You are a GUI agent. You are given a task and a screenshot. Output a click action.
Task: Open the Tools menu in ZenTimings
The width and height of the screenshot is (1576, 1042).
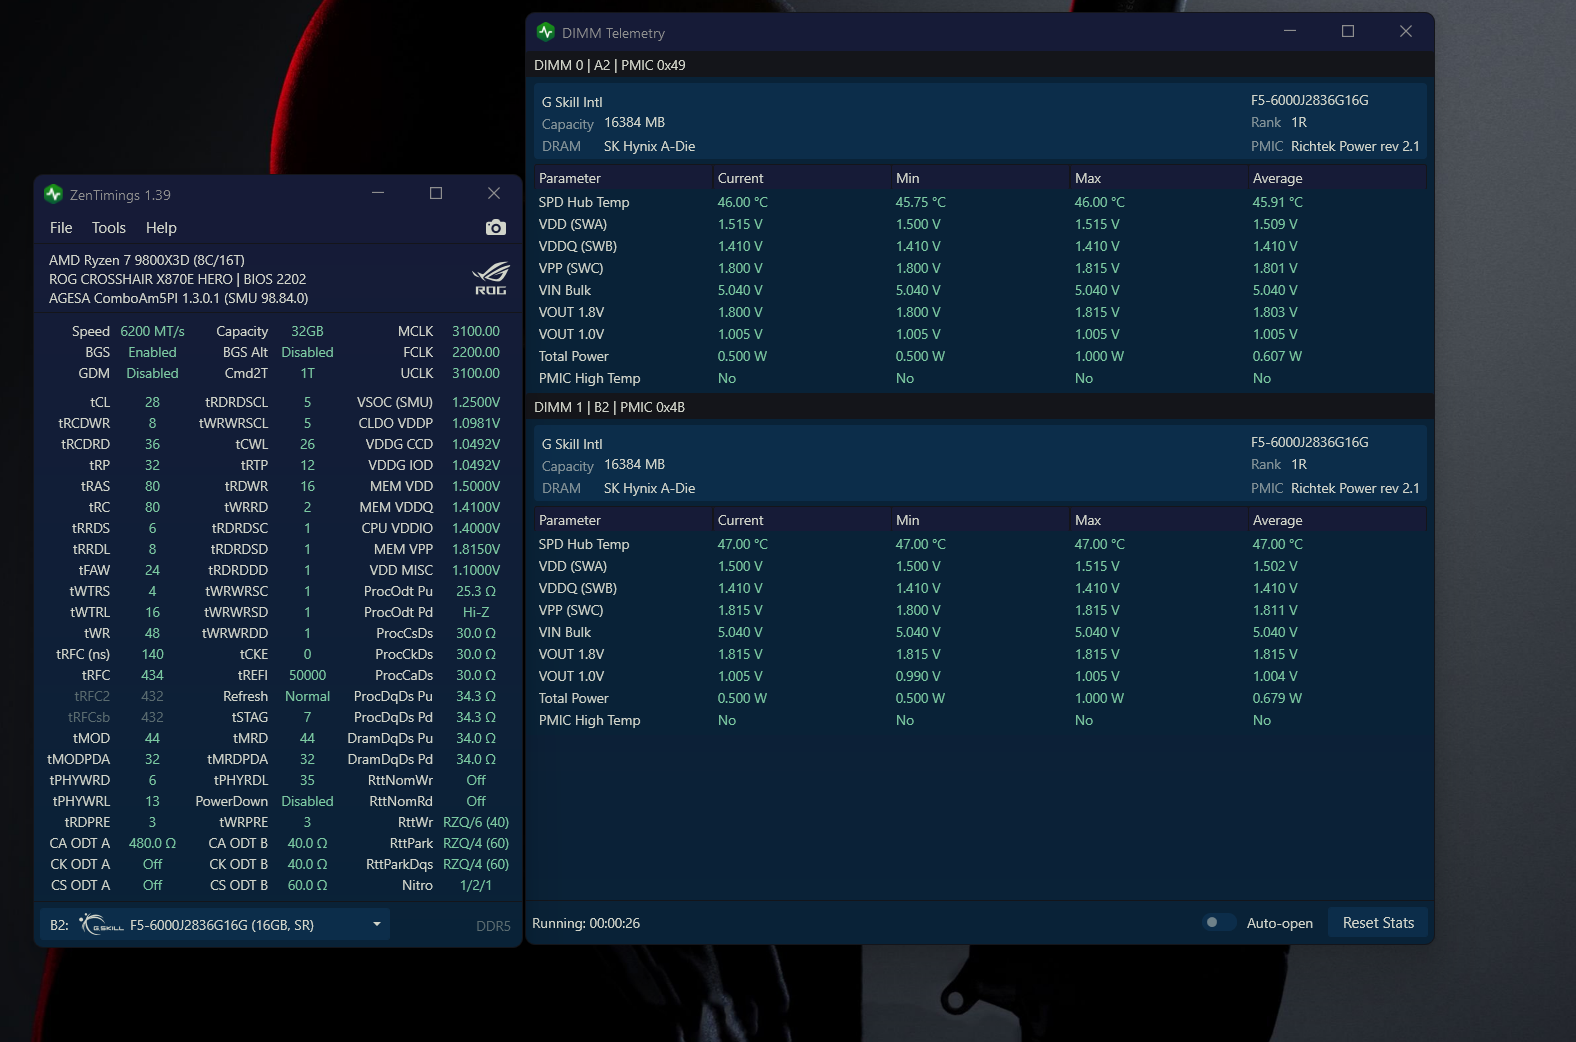109,228
